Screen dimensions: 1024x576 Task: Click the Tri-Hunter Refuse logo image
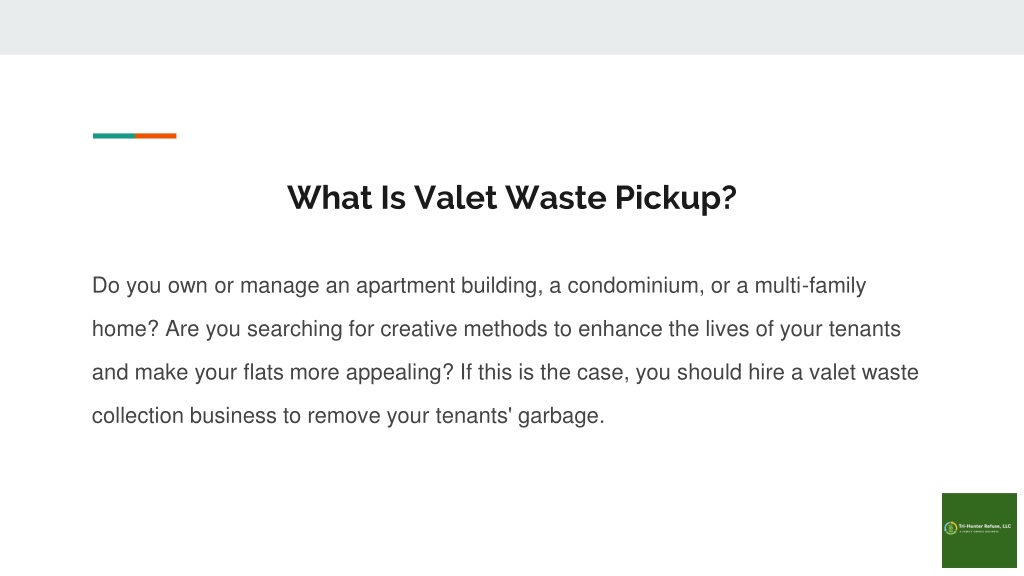[979, 530]
